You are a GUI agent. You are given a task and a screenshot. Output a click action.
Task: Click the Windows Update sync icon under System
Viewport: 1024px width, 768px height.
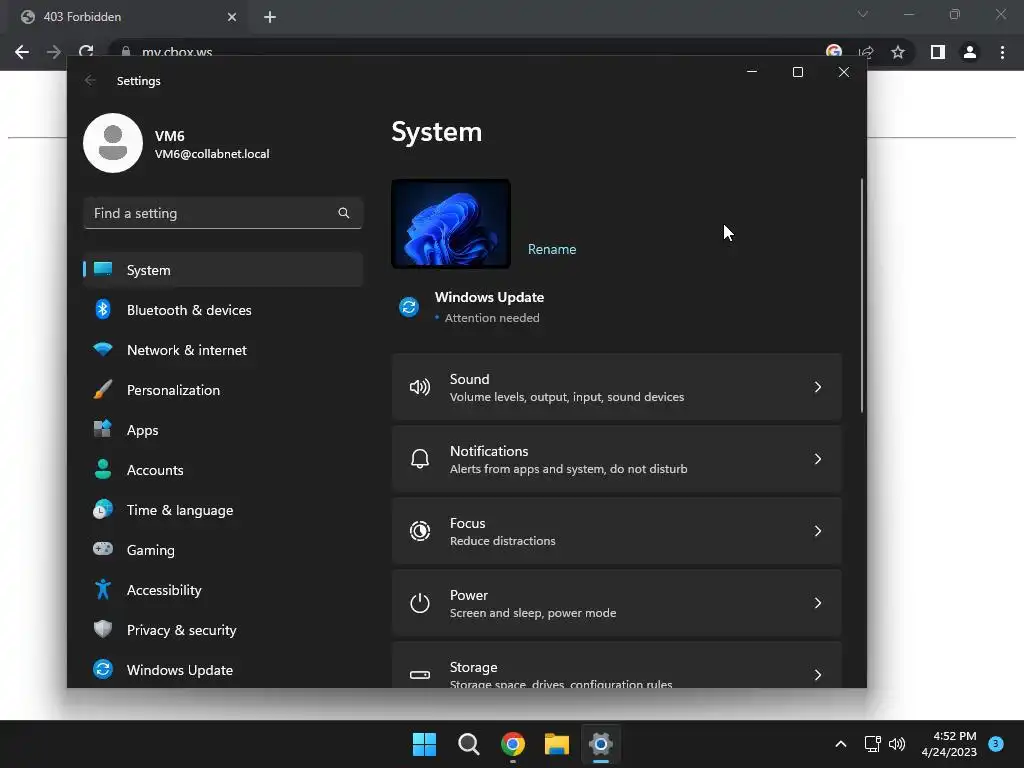(409, 307)
